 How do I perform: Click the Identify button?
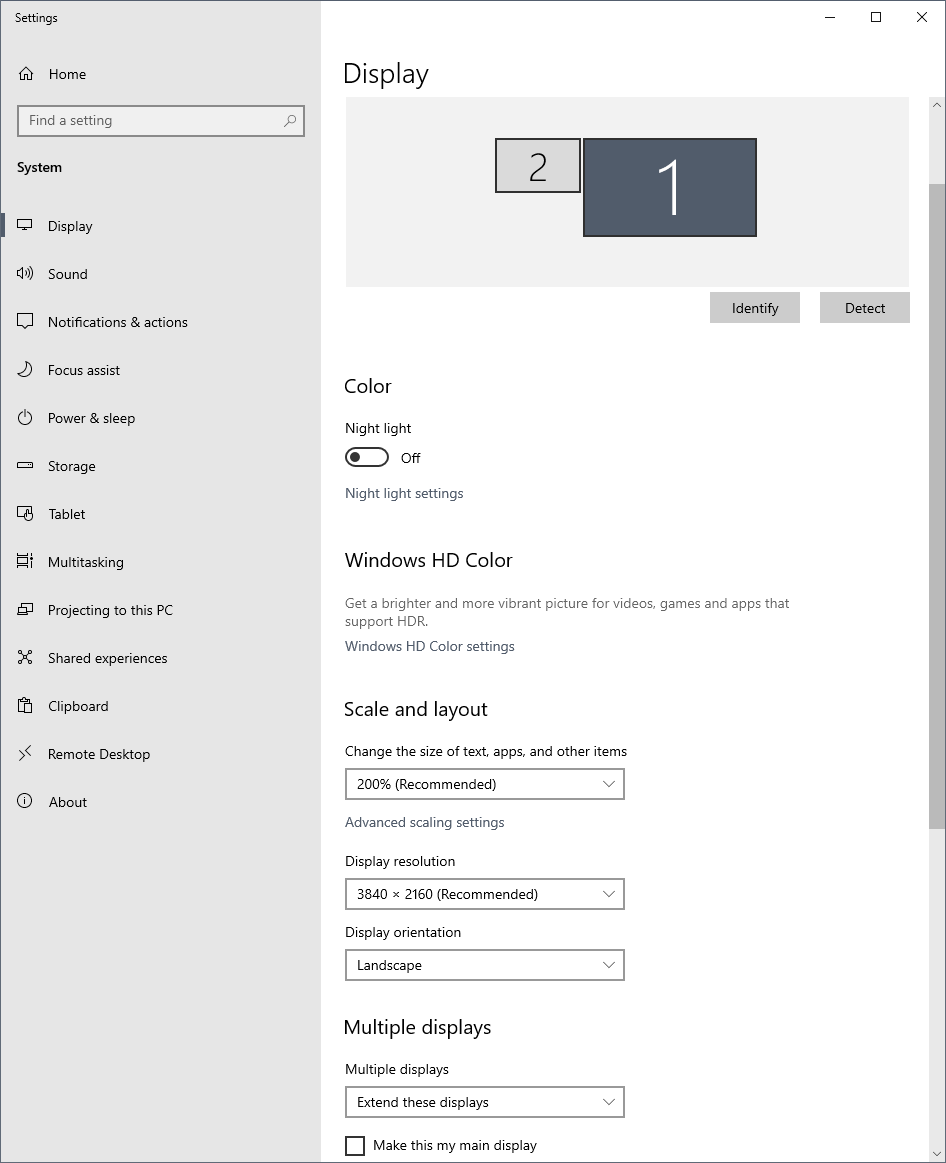(755, 308)
